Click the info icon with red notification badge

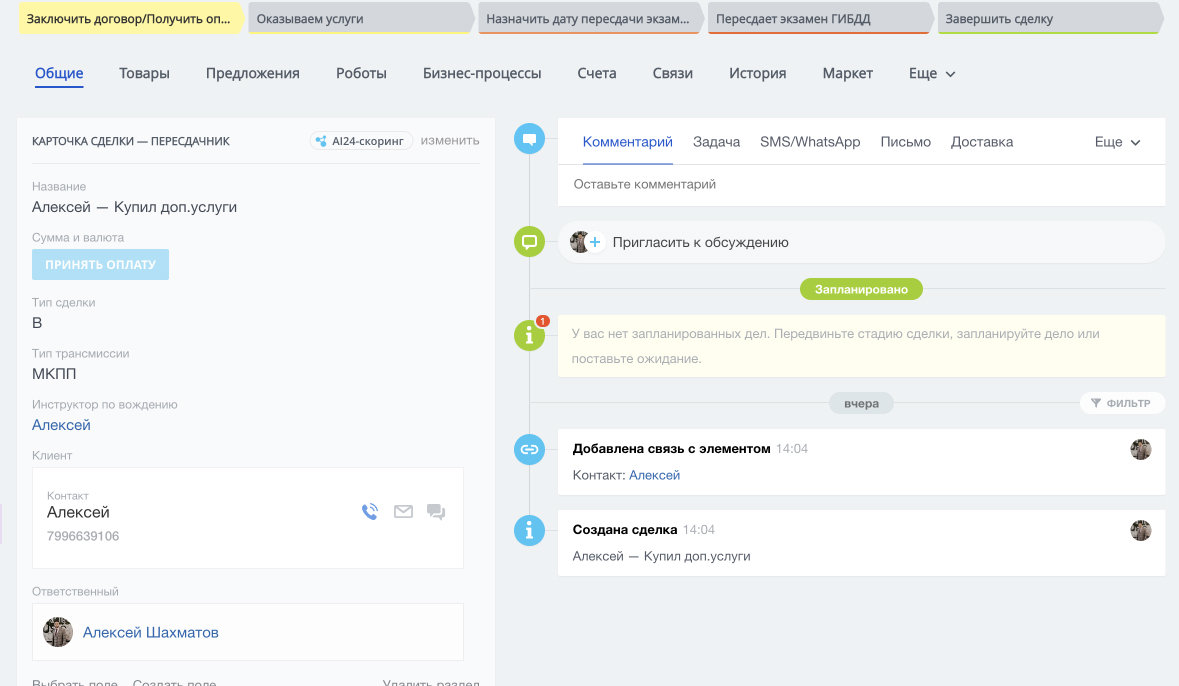(x=529, y=337)
